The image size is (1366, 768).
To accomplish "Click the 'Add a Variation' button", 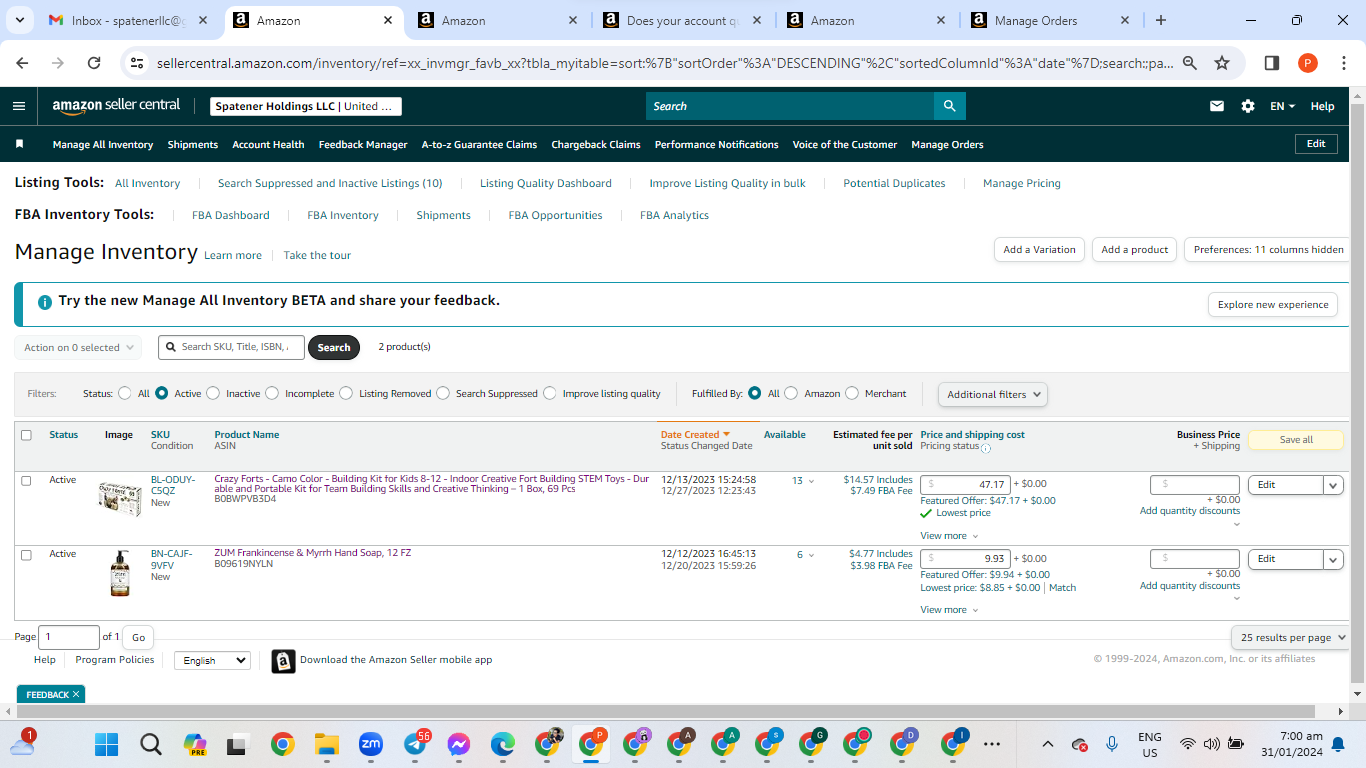I will pos(1040,250).
